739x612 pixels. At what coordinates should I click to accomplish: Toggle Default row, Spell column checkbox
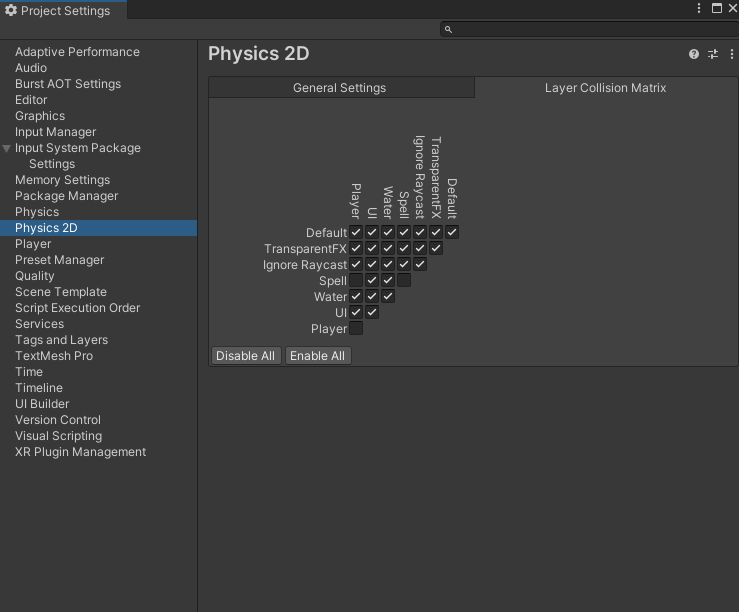pos(404,232)
